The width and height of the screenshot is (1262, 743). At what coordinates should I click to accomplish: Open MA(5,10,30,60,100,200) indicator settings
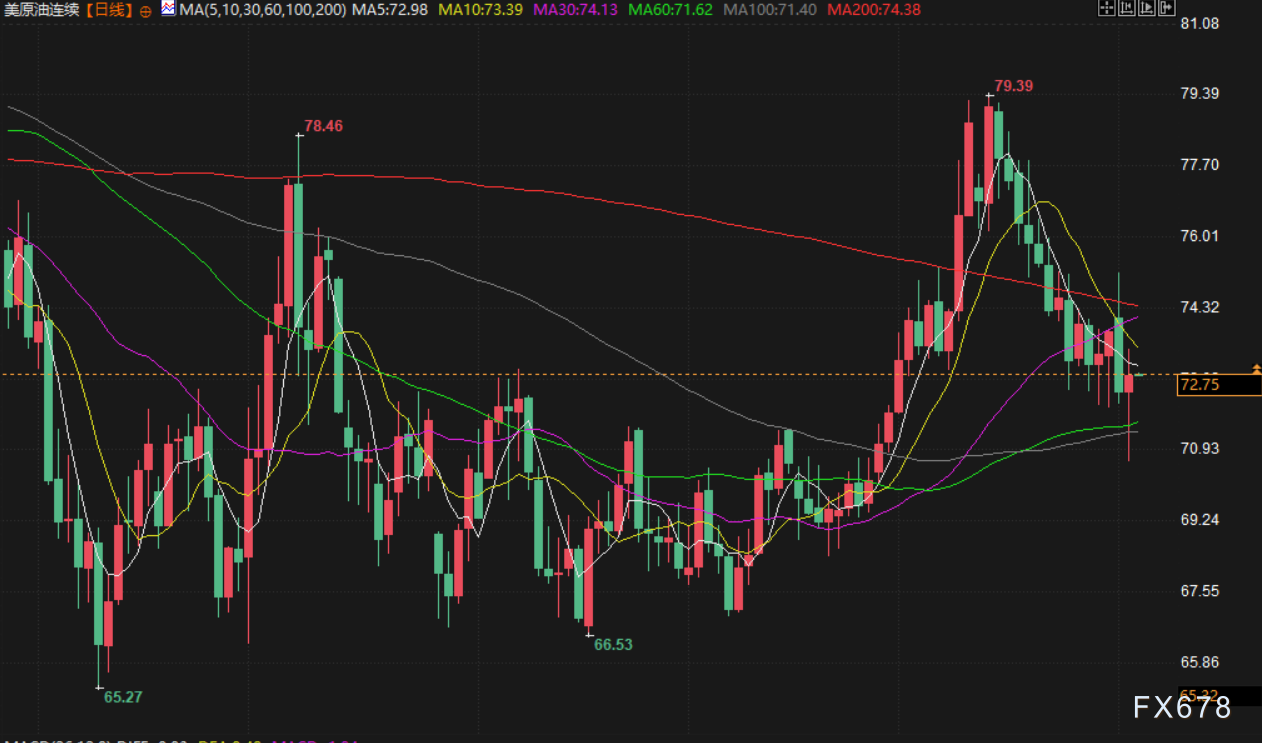click(262, 10)
